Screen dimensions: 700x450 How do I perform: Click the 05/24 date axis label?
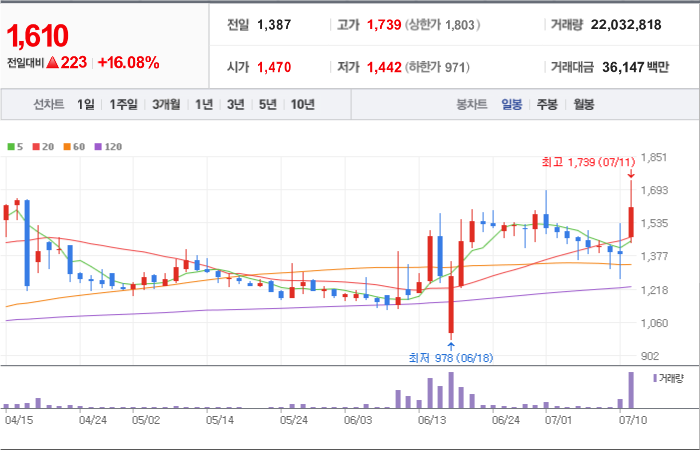tap(294, 421)
